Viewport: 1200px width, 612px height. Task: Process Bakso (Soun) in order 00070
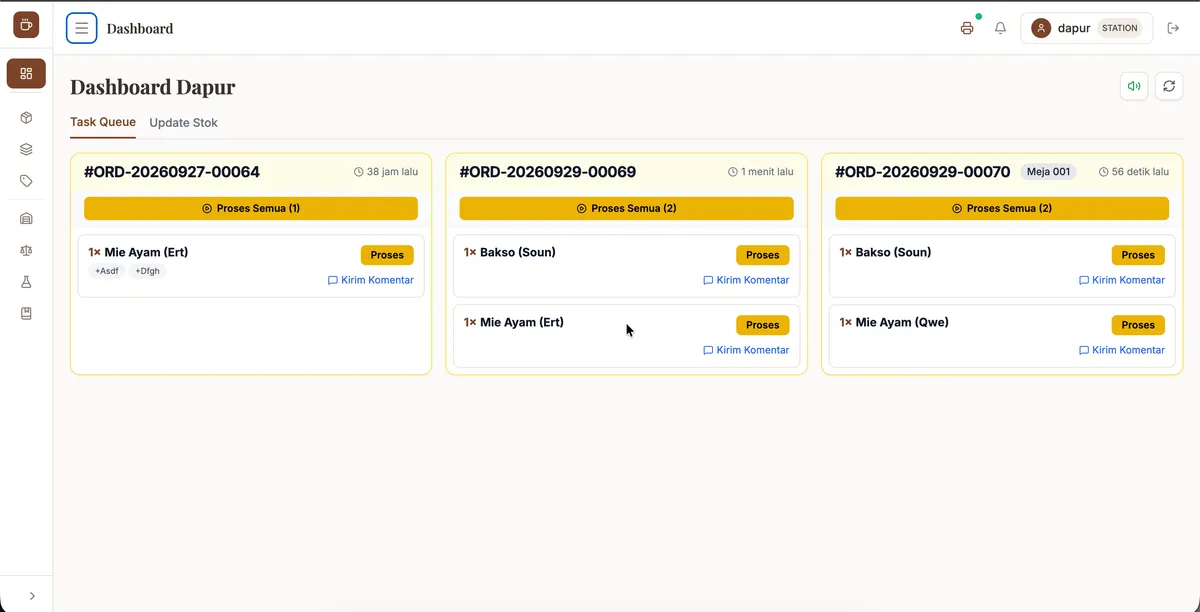pyautogui.click(x=1138, y=255)
